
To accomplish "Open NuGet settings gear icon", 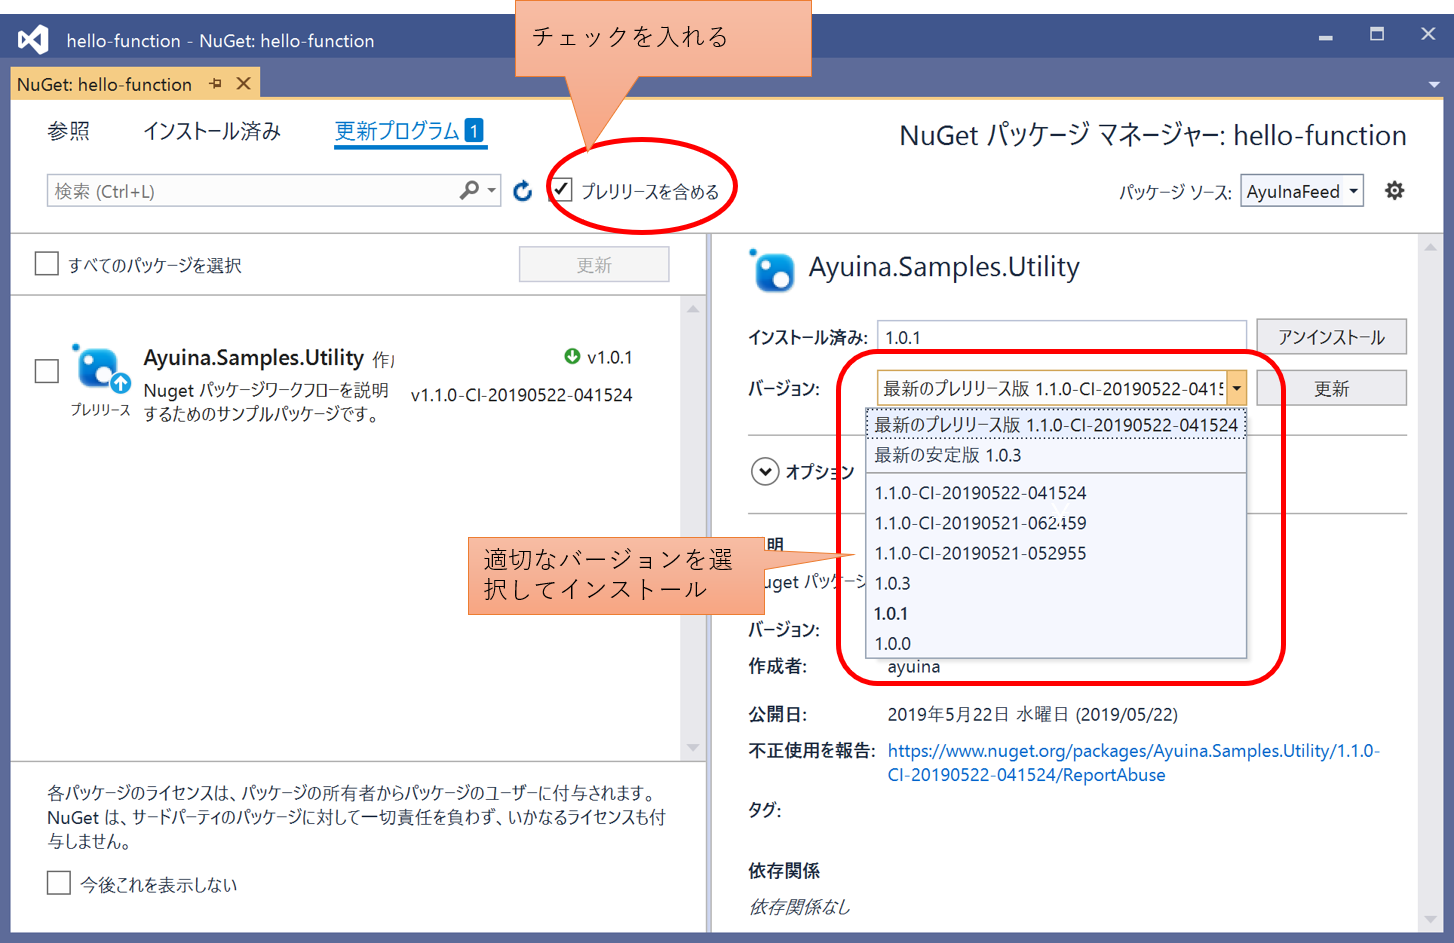I will (1394, 190).
